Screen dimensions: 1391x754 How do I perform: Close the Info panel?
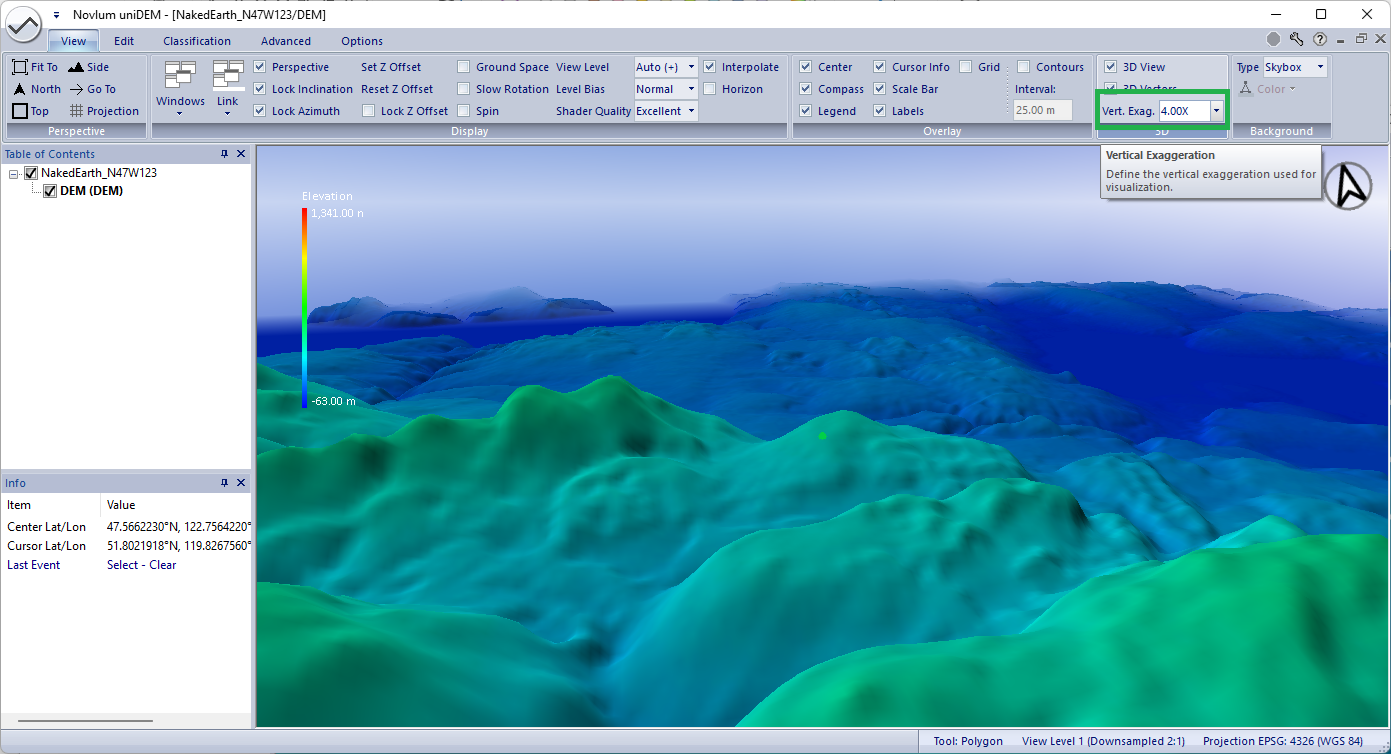tap(241, 483)
